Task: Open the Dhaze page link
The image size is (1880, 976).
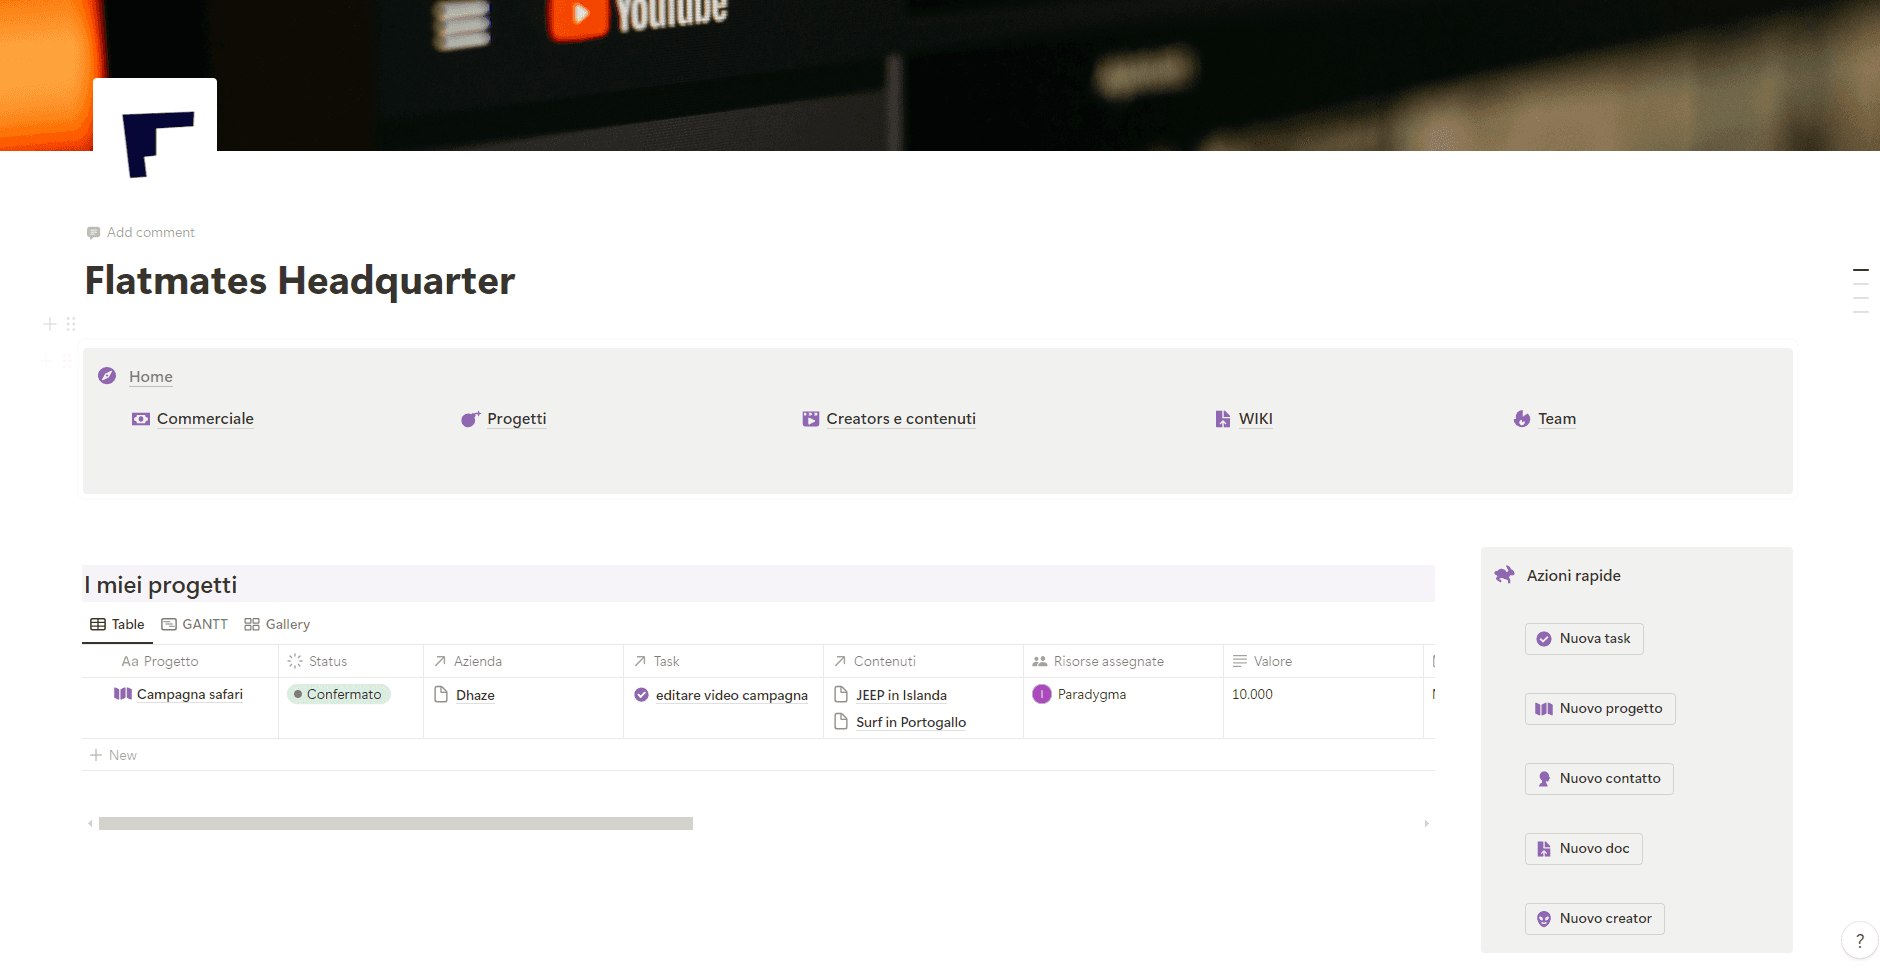Action: pos(475,694)
